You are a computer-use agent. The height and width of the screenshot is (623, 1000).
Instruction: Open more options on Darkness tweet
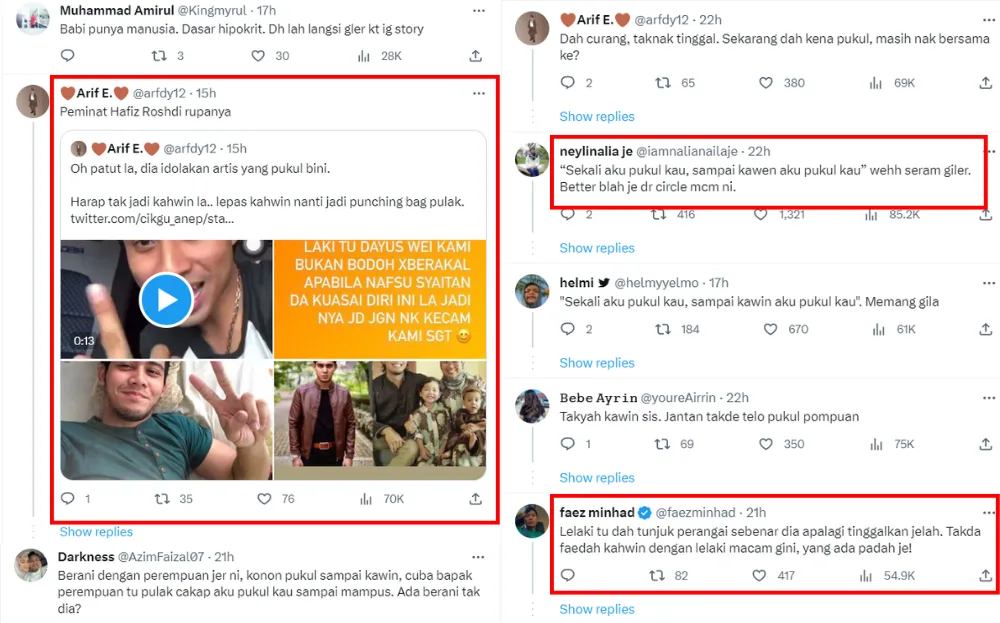click(478, 555)
